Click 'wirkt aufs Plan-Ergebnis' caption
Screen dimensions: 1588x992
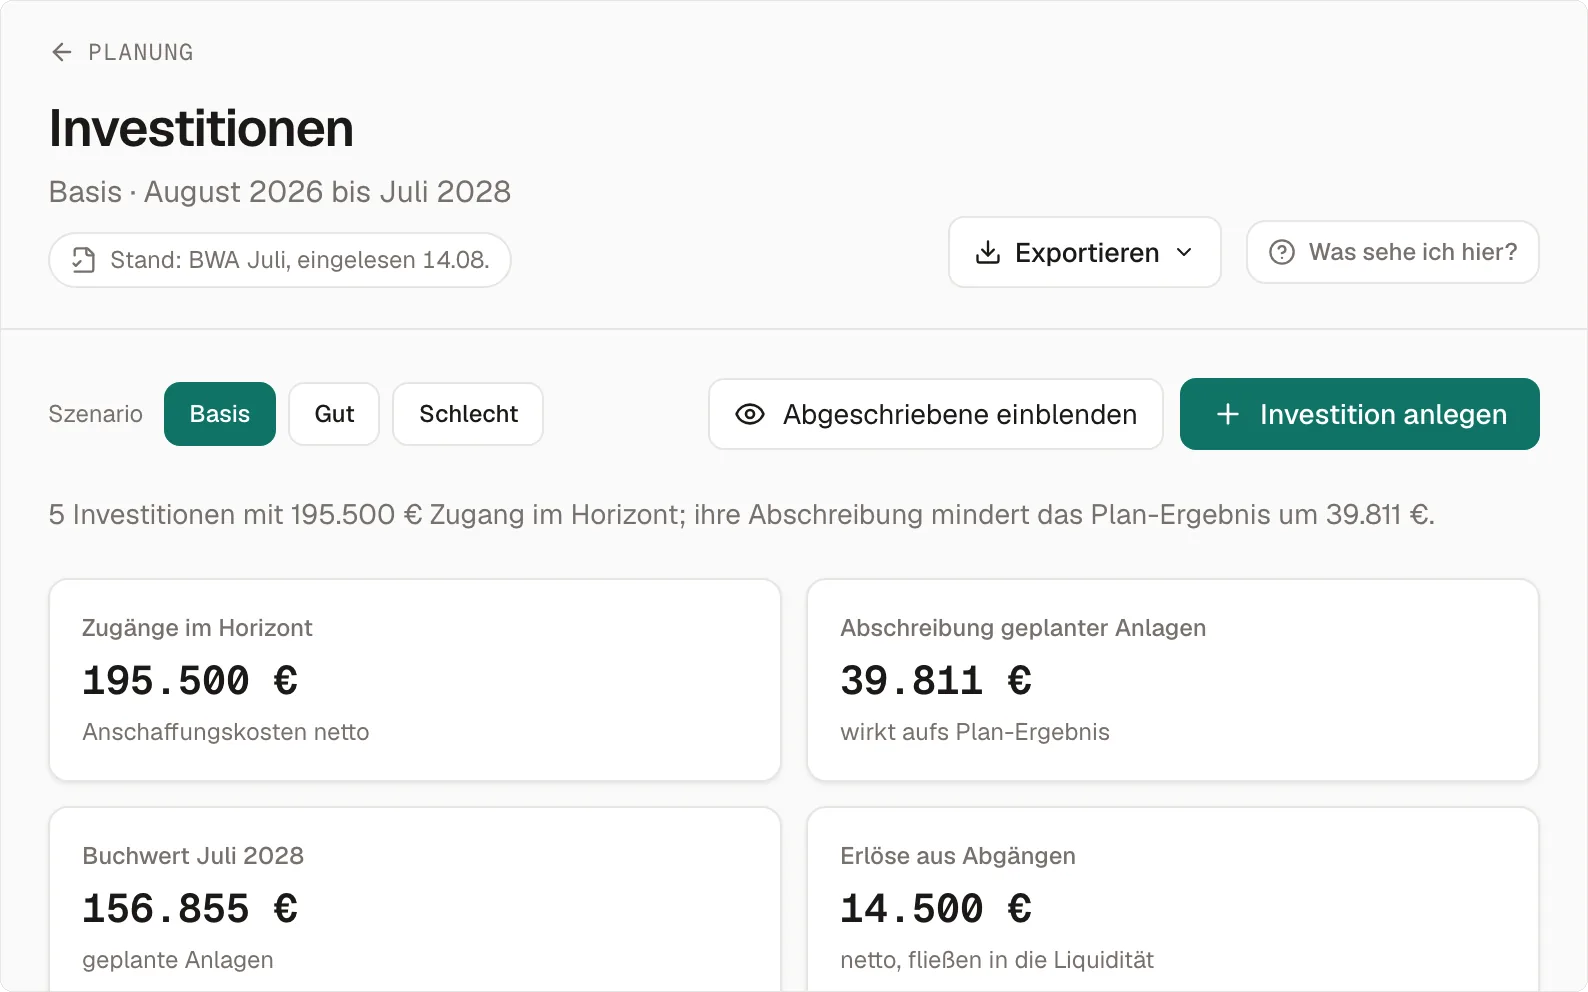[x=975, y=732]
